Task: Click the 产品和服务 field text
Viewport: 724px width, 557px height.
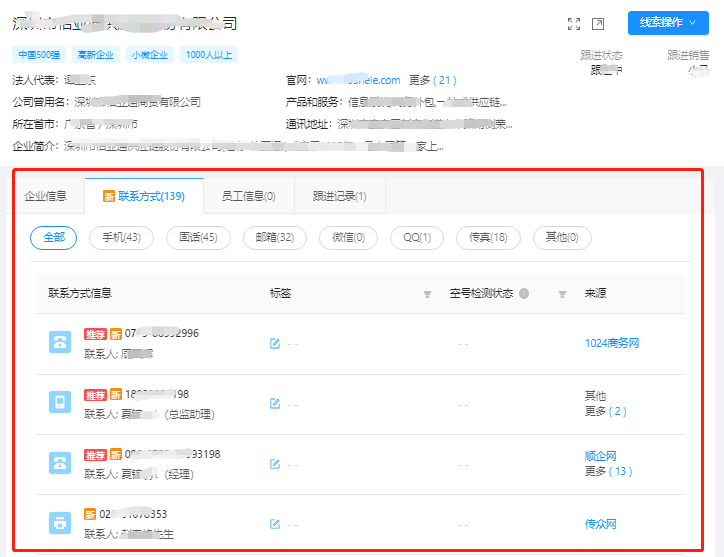Action: pos(427,102)
